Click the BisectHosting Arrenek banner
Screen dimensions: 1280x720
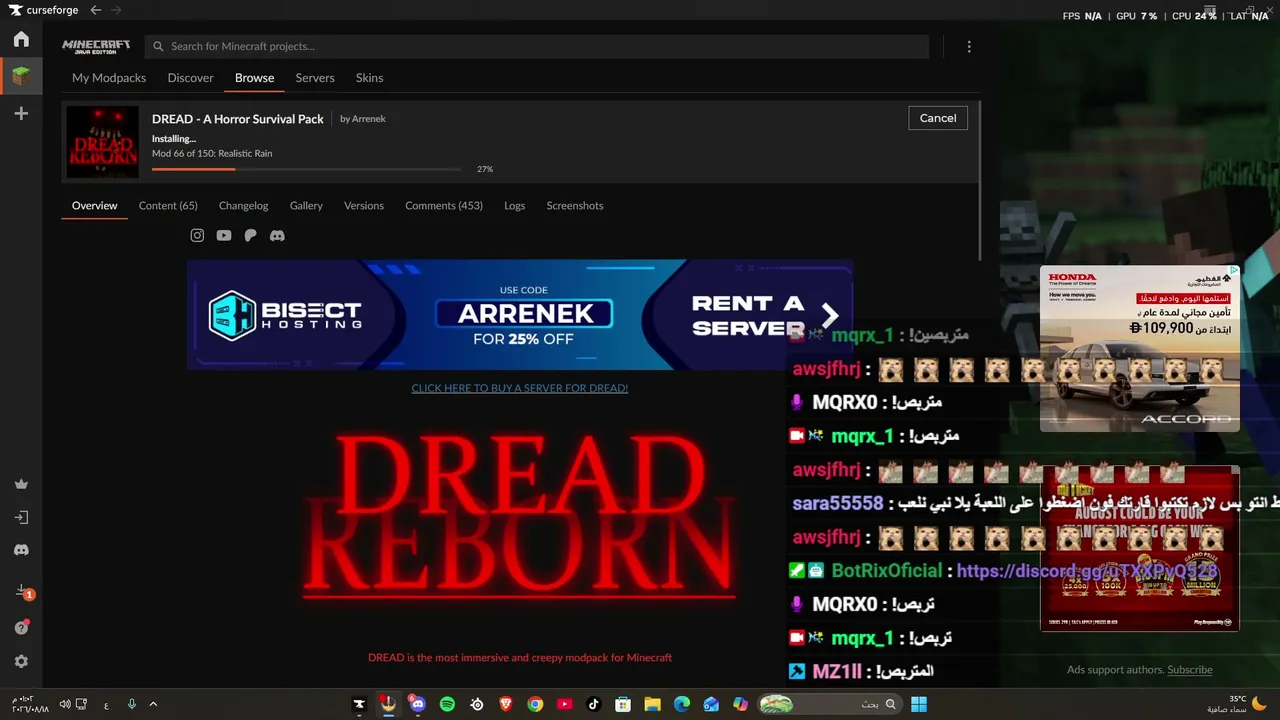click(x=520, y=315)
